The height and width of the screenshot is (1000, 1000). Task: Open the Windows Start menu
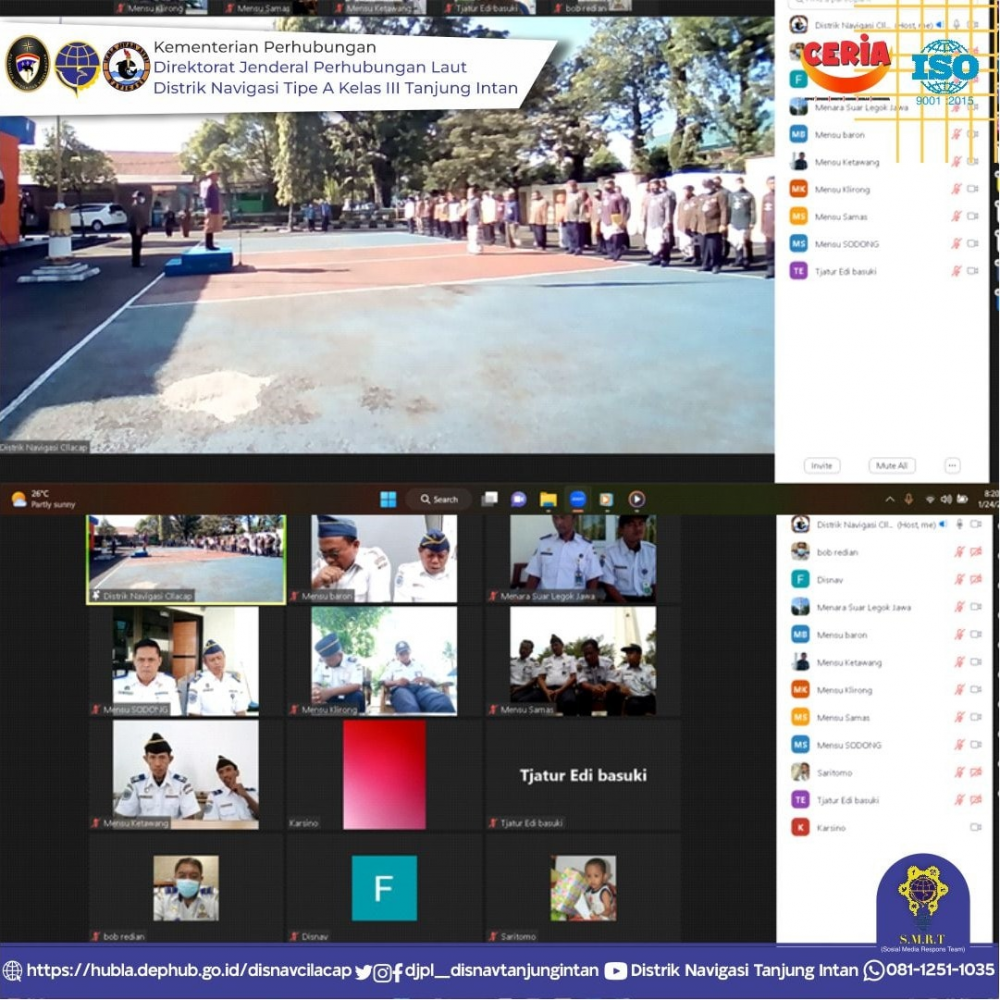(x=388, y=499)
